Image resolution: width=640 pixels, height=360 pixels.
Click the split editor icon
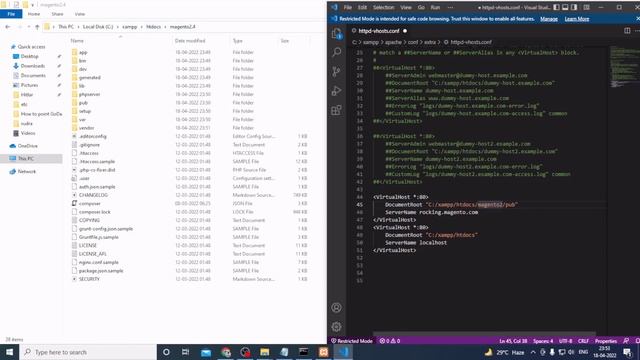tap(627, 31)
